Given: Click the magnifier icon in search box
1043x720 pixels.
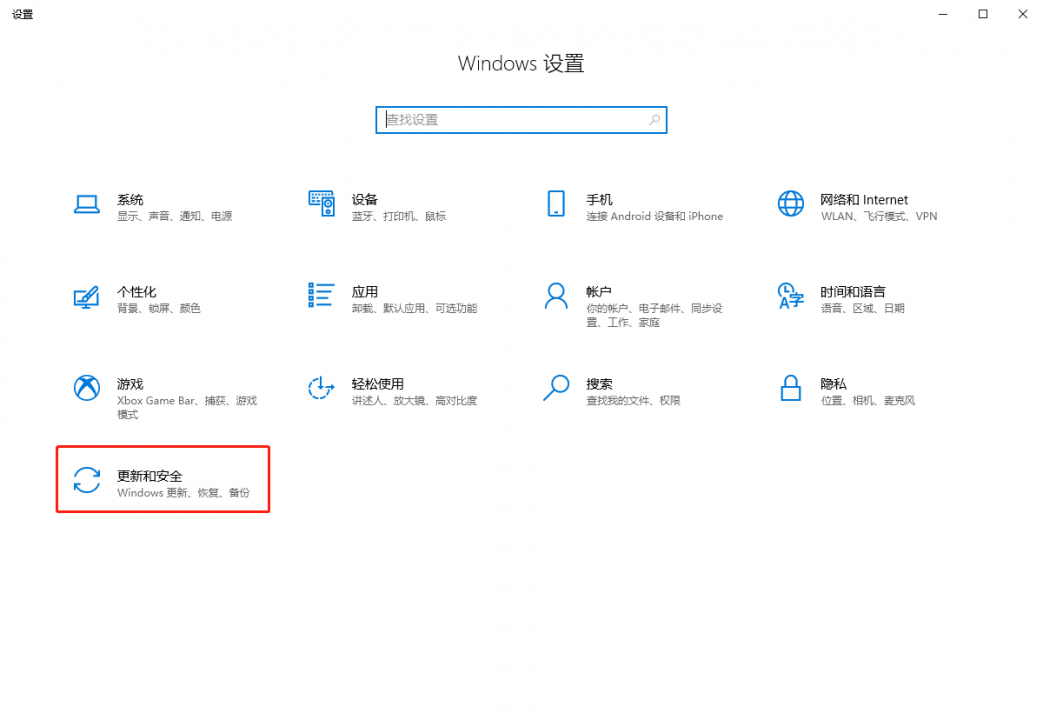Looking at the screenshot, I should coord(654,120).
